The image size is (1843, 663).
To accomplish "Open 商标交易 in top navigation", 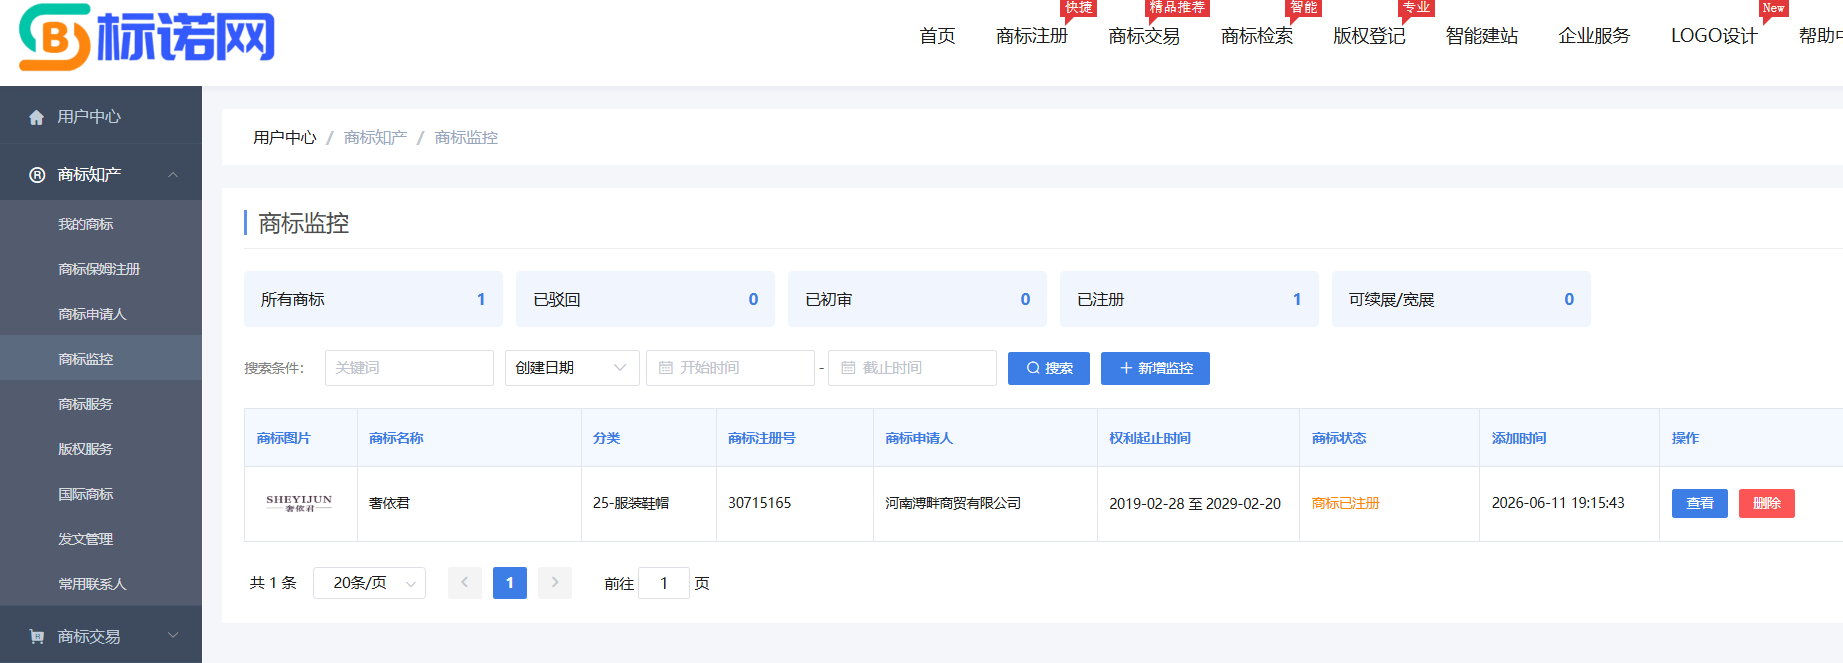I will pos(1144,36).
